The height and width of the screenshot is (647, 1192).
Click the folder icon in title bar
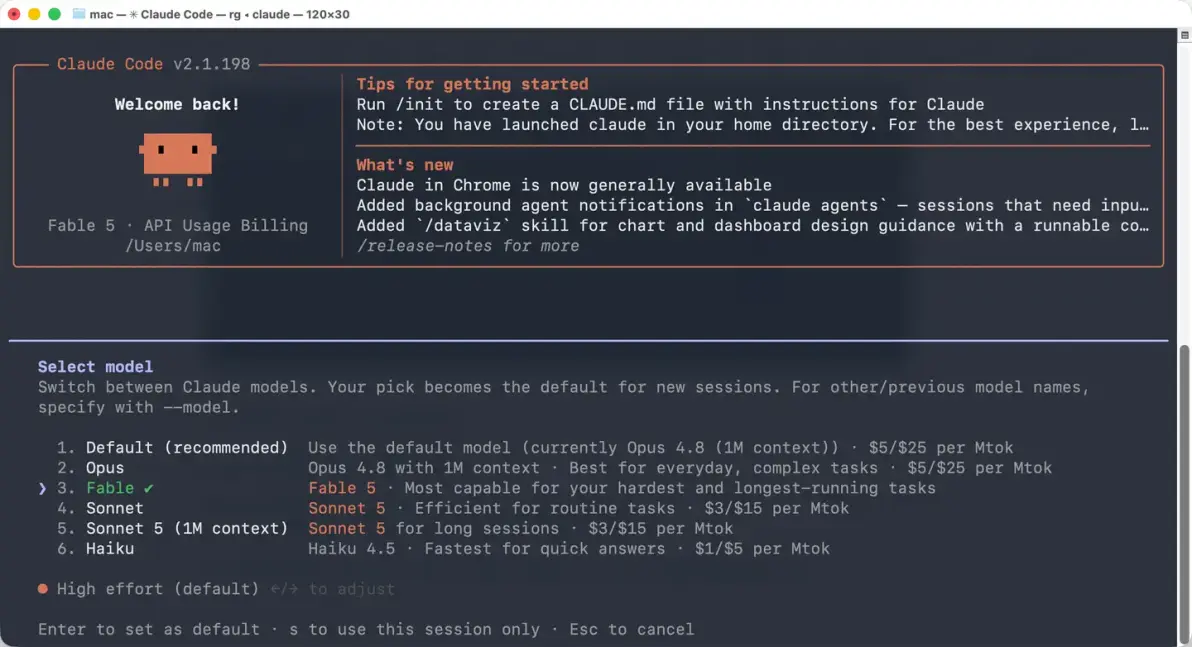78,14
